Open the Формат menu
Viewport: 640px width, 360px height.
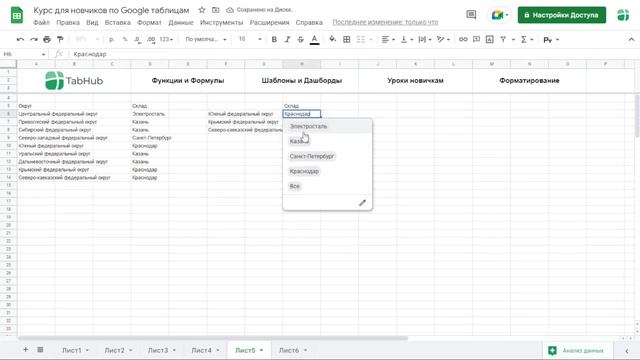149,22
